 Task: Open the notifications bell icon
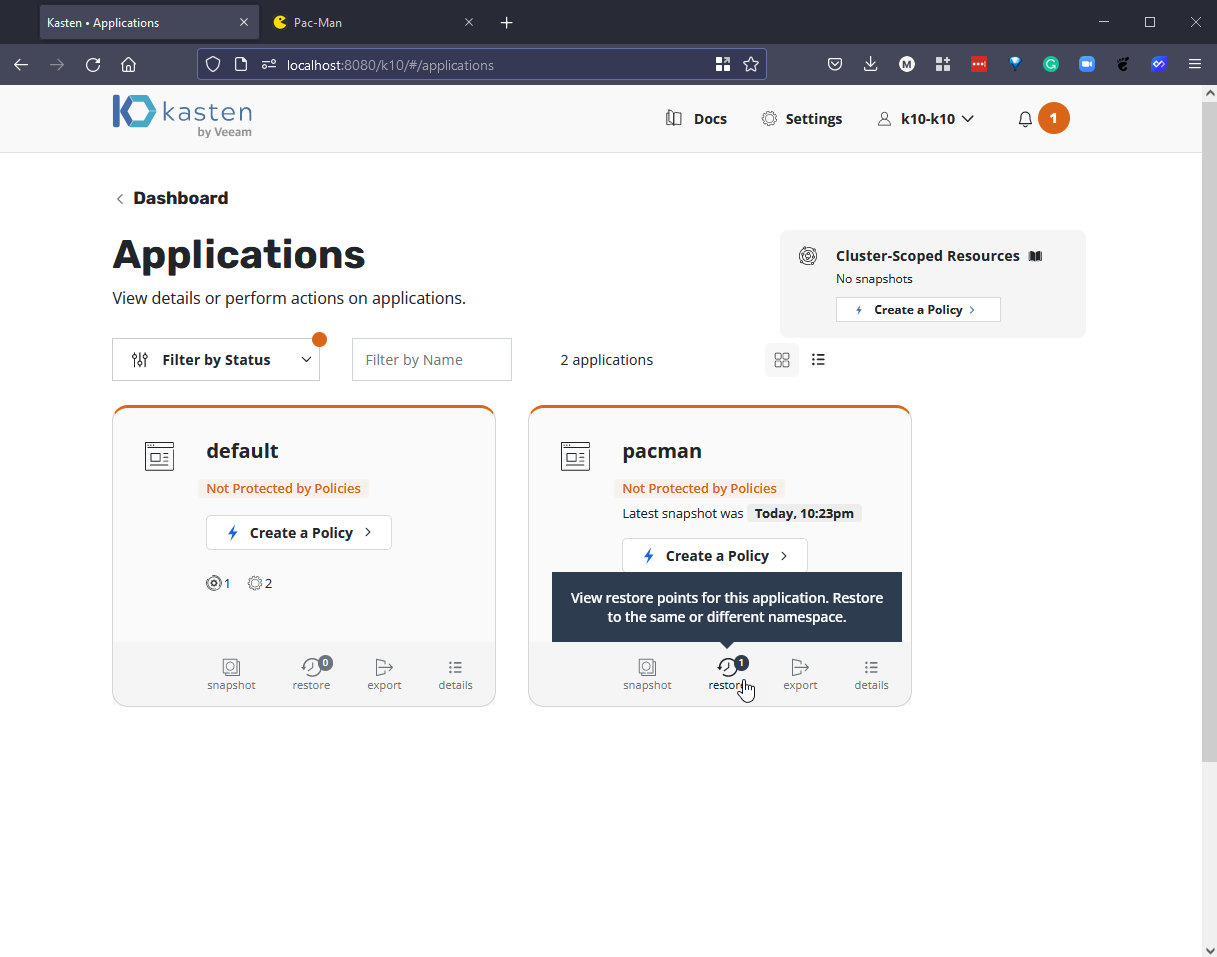[x=1025, y=119]
